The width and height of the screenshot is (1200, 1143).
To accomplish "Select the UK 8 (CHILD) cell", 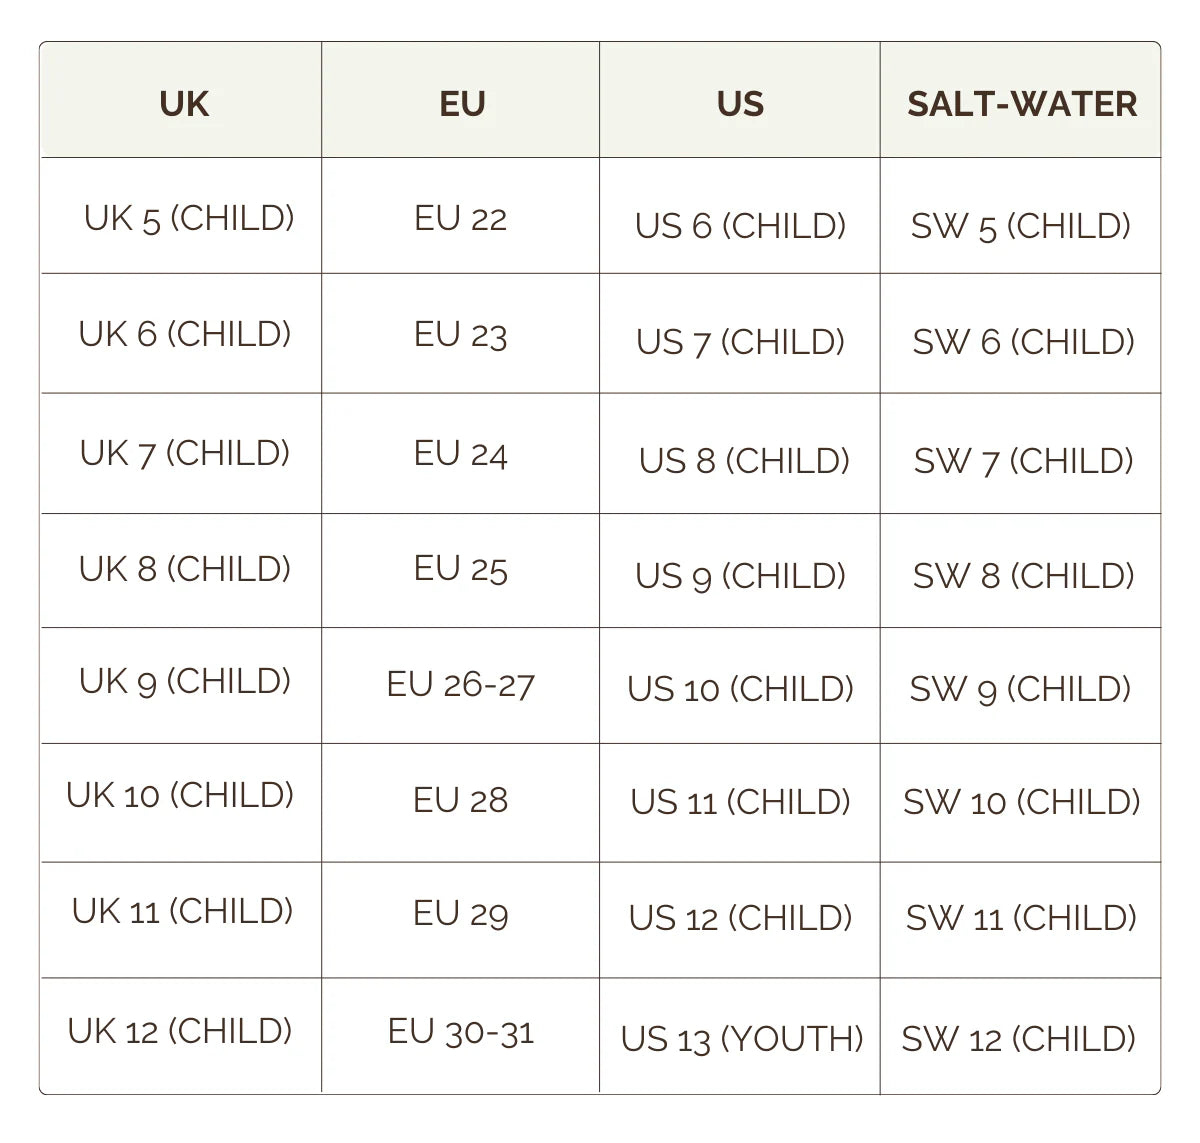I will point(185,569).
